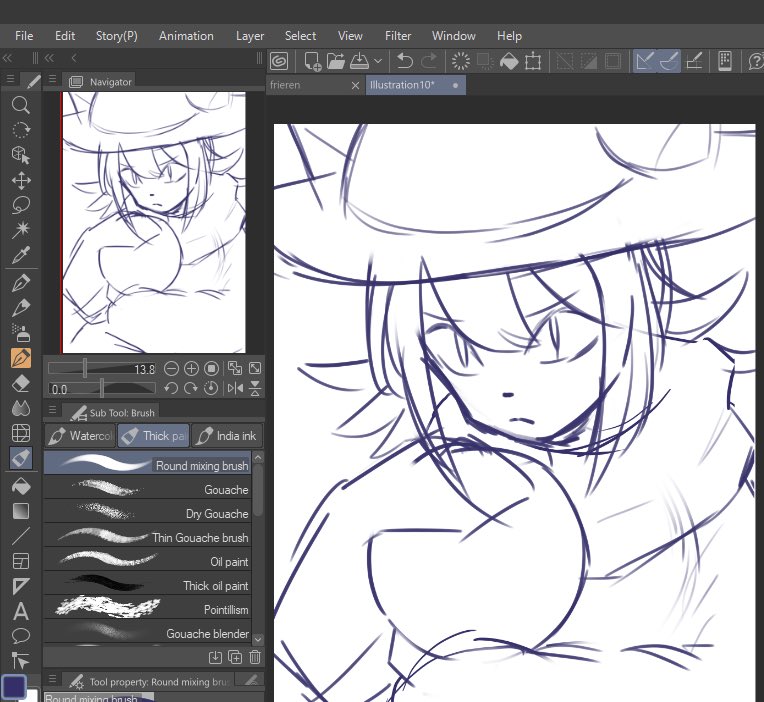Select the Lasso selection tool

20,205
